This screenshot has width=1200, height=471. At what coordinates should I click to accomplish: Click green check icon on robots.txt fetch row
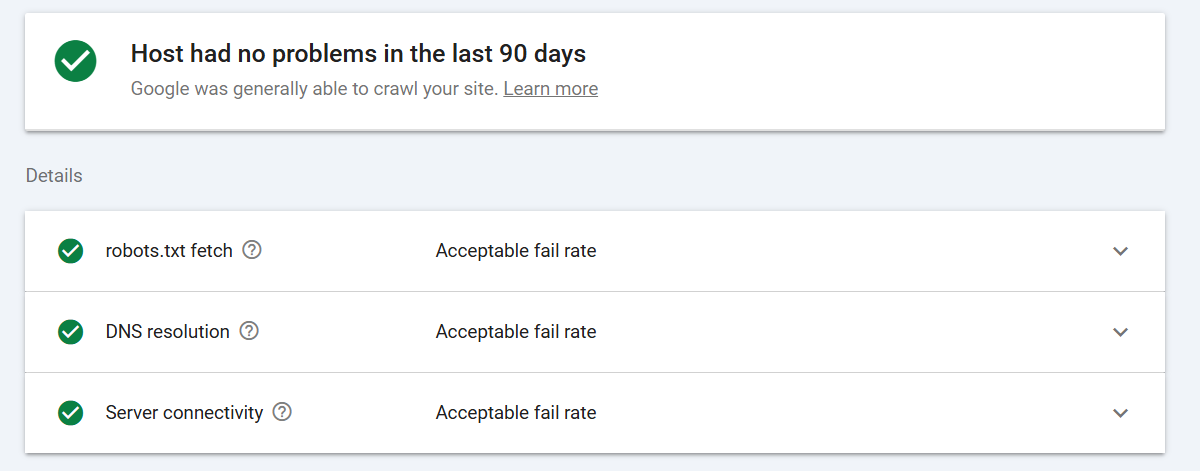[x=70, y=251]
